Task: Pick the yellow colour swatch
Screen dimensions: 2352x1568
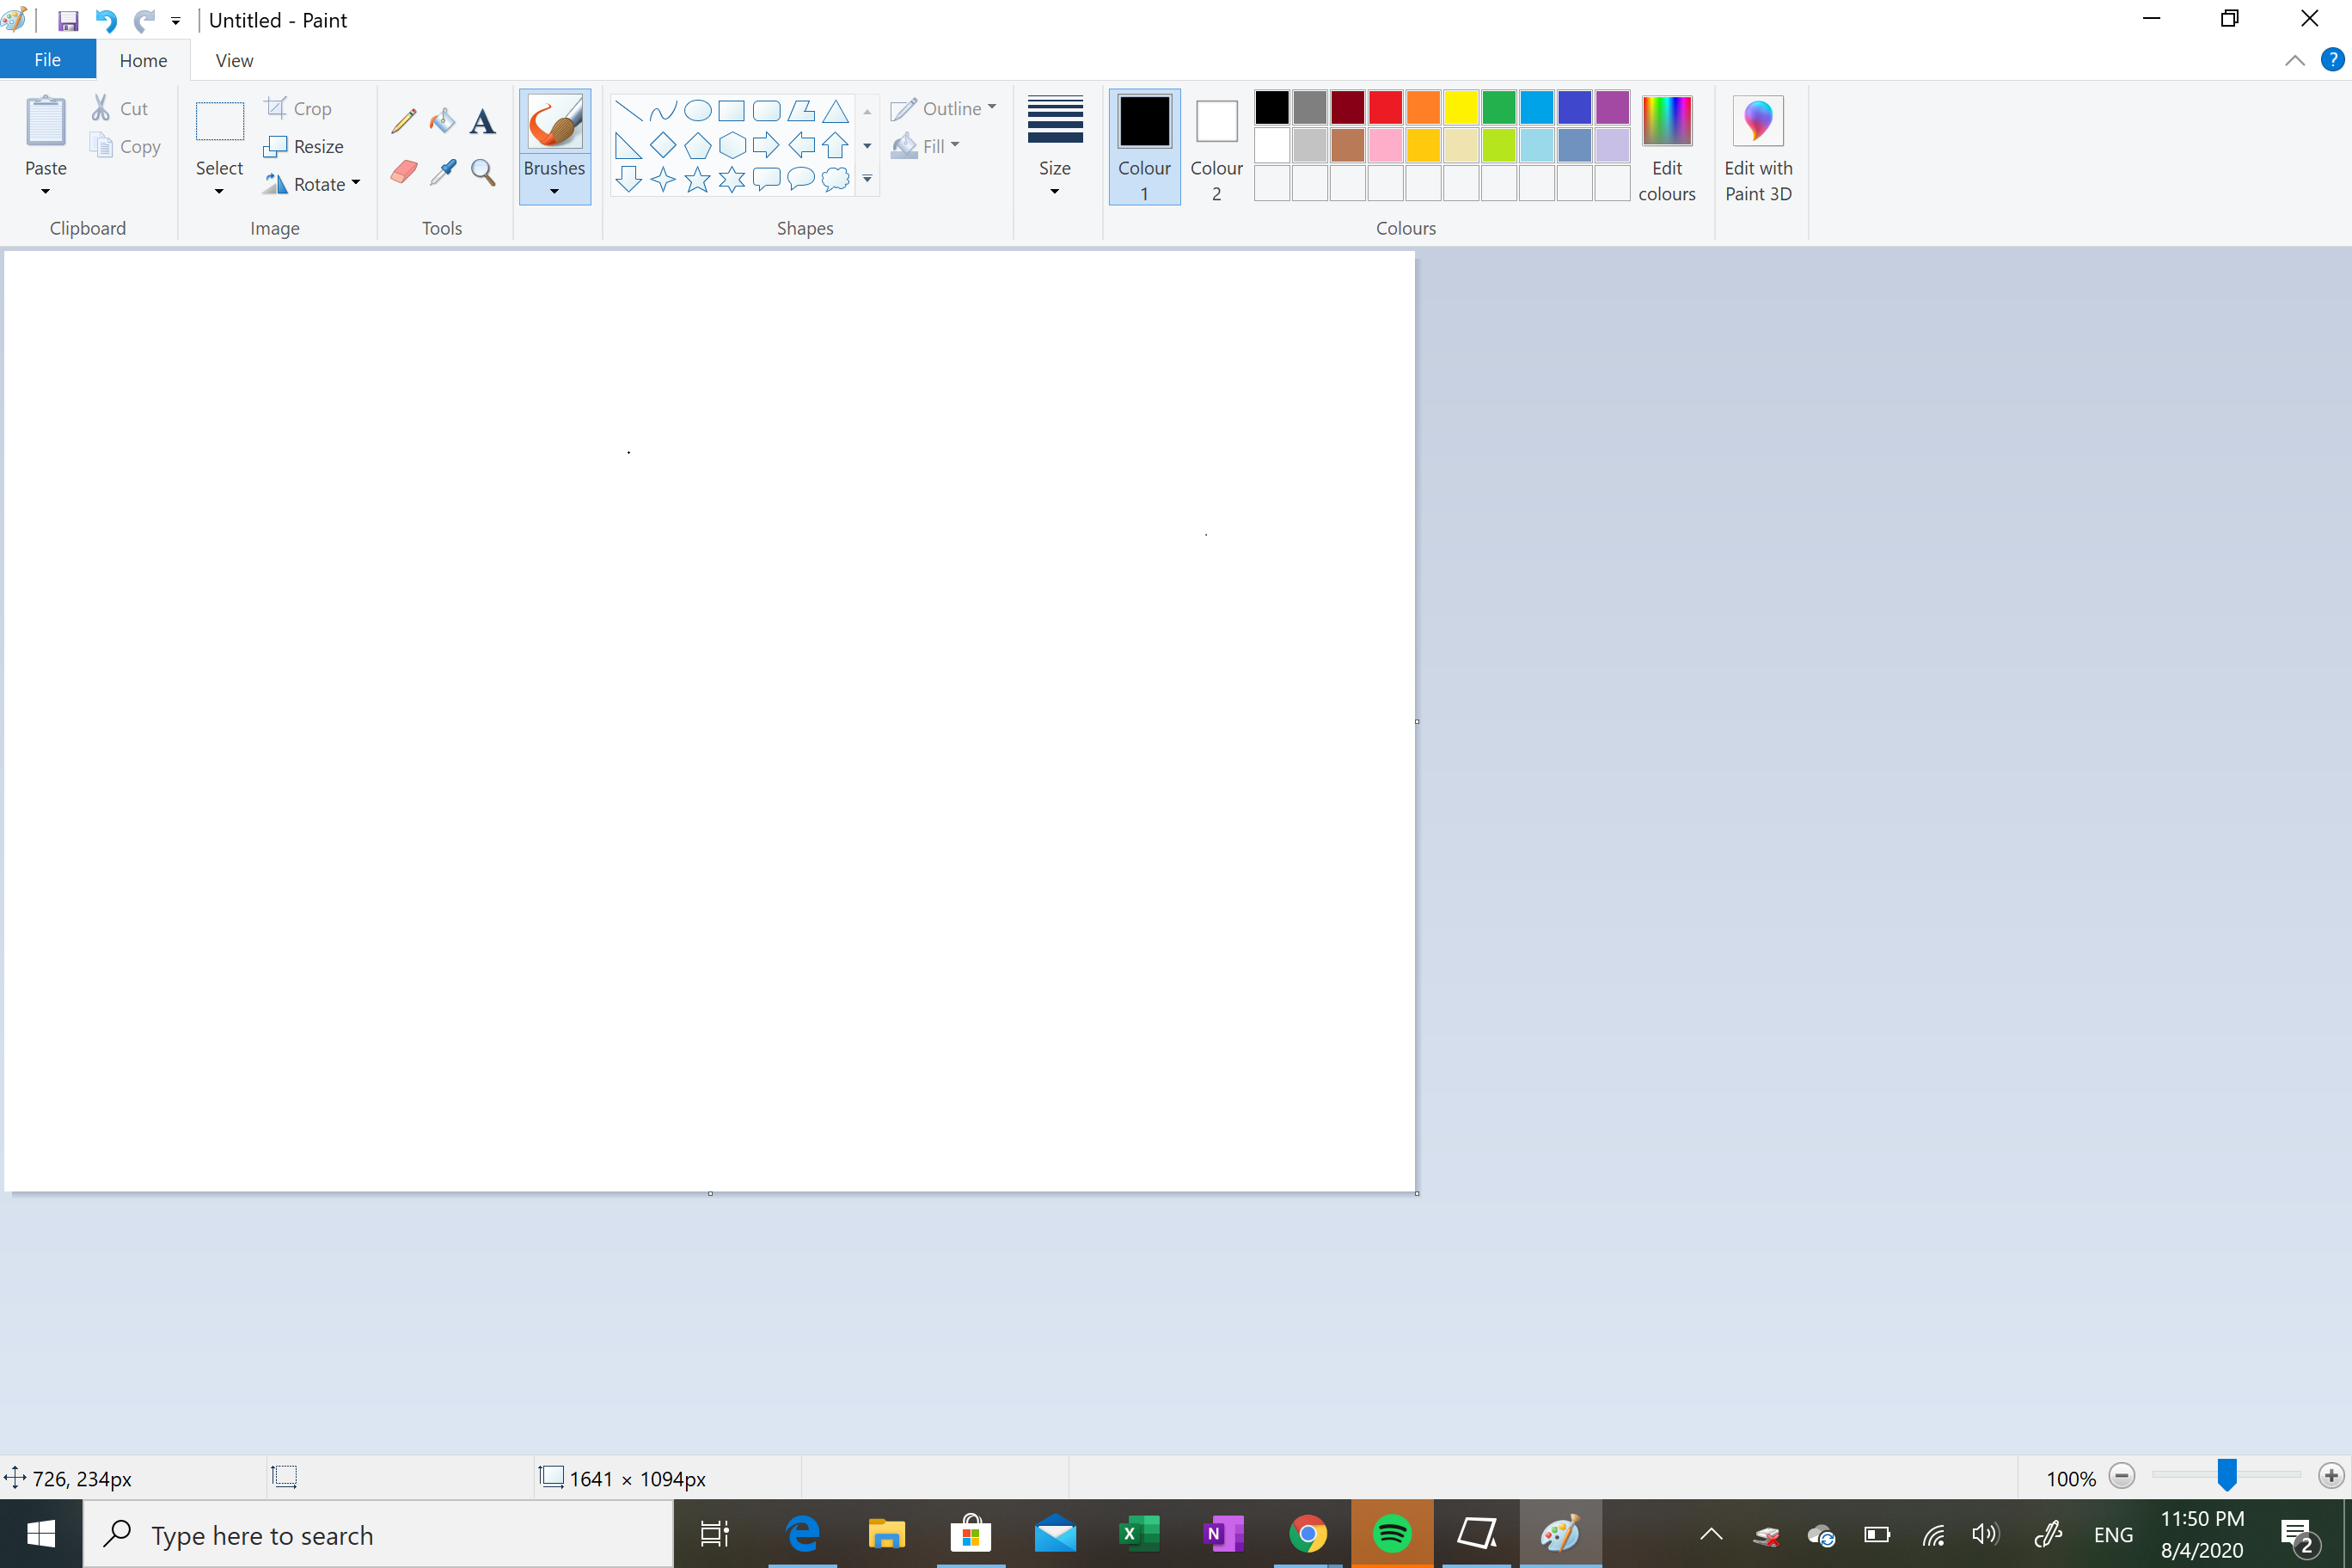Action: coord(1461,107)
